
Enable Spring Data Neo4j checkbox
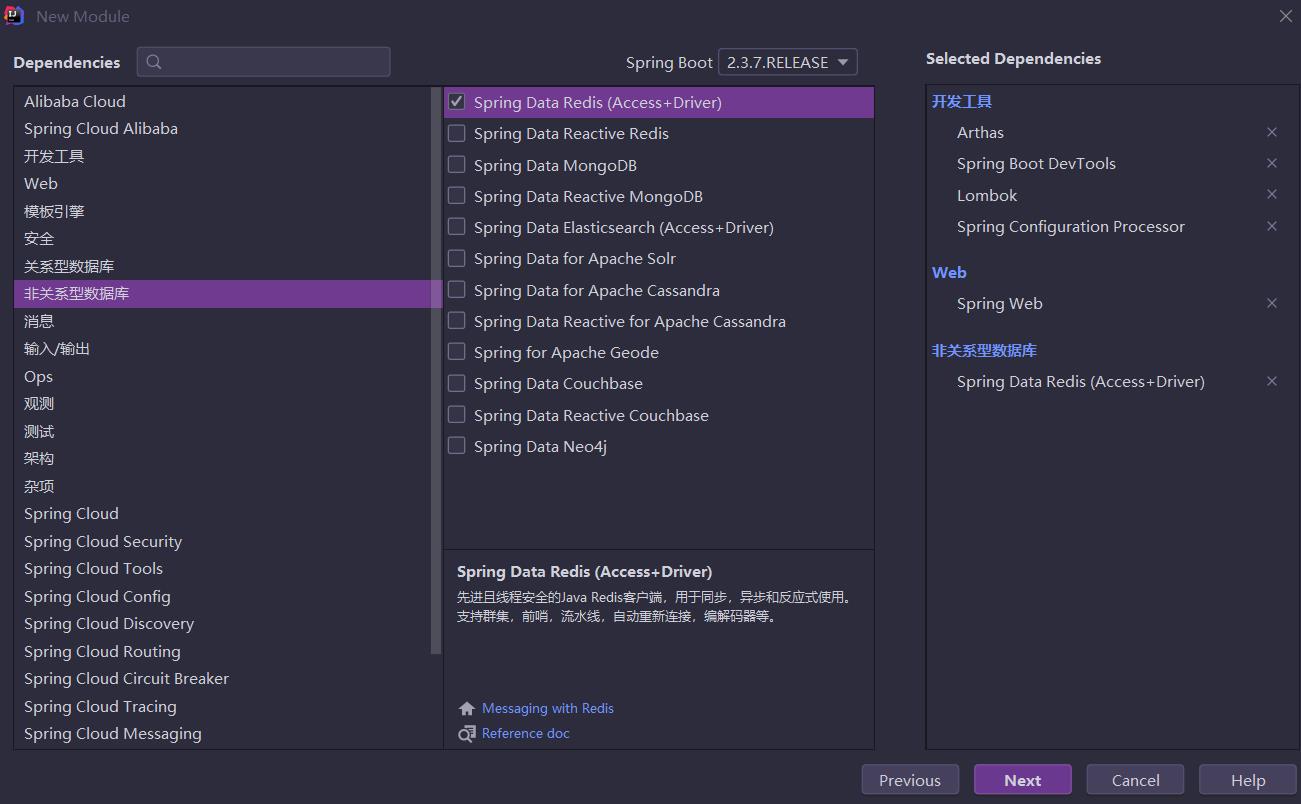click(x=457, y=446)
